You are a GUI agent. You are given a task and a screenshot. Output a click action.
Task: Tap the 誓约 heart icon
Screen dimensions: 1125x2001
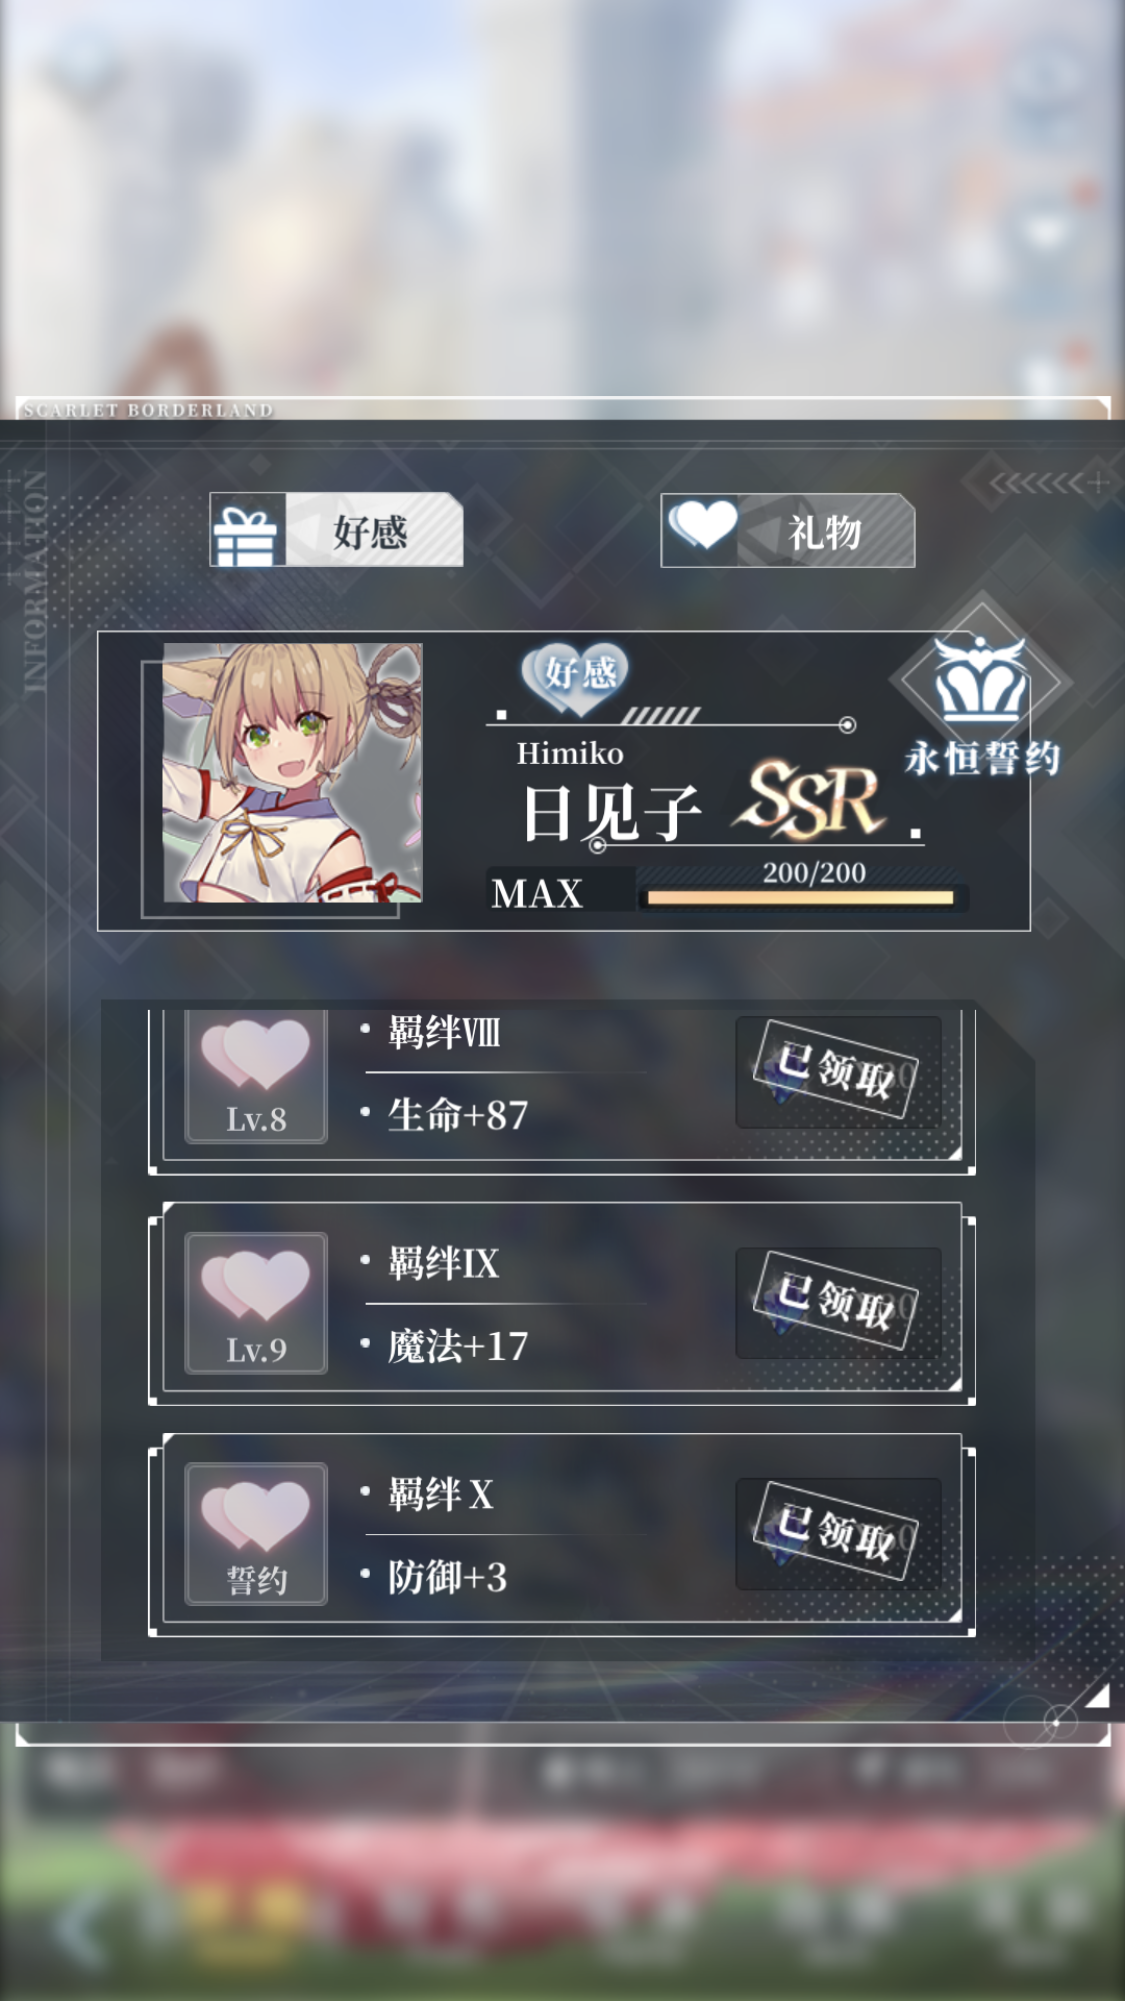tap(256, 1534)
